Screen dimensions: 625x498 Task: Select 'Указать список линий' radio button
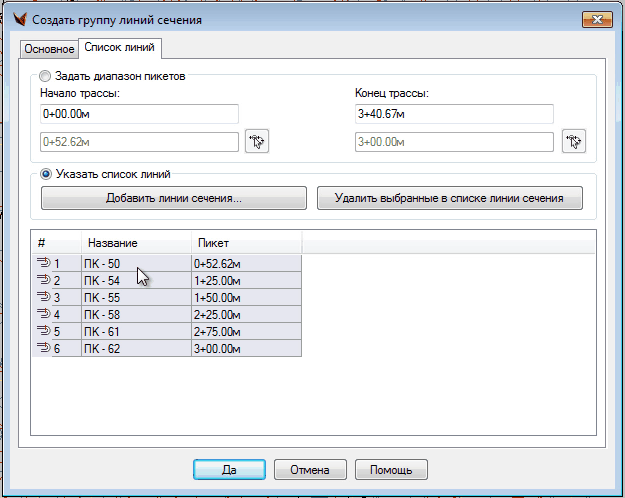[x=46, y=173]
